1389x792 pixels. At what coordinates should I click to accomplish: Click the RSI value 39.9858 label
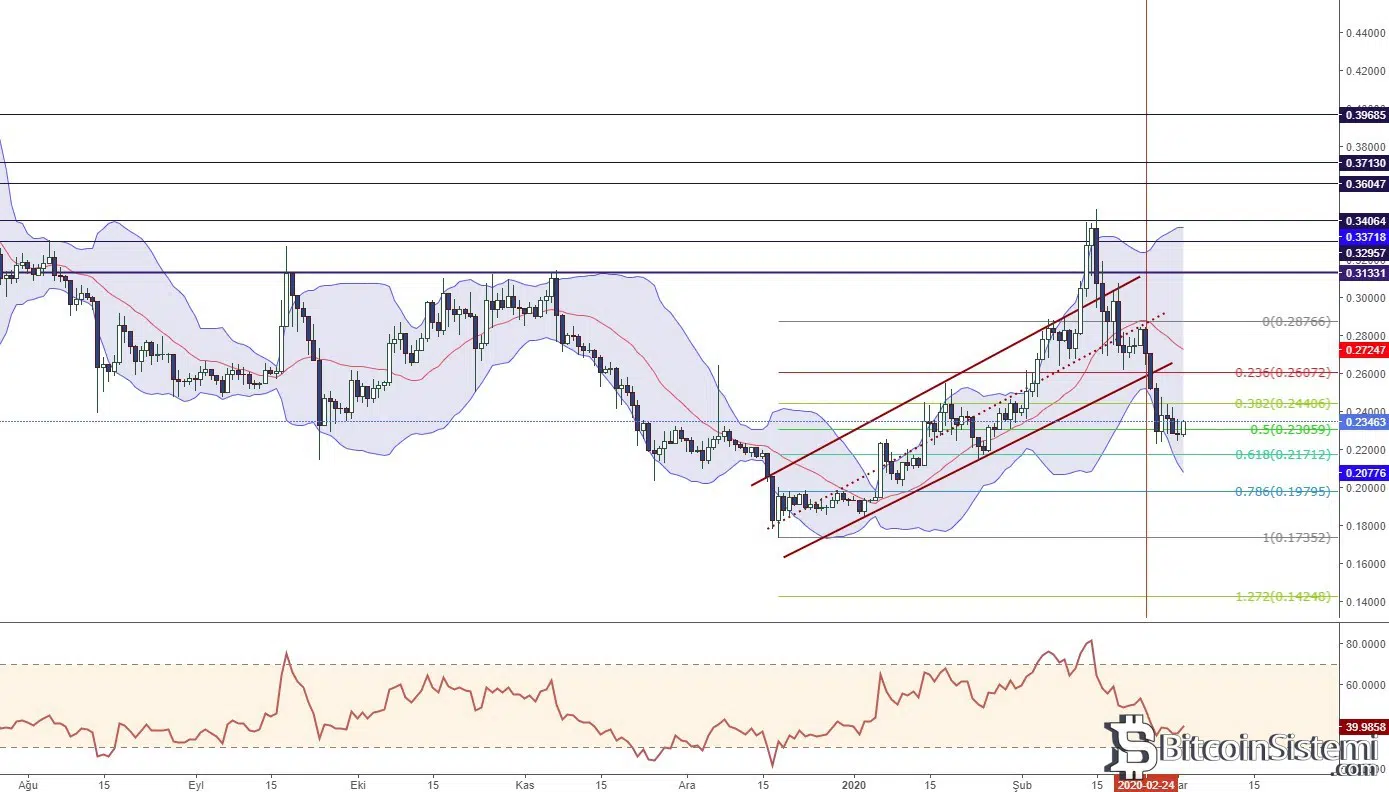click(1364, 727)
